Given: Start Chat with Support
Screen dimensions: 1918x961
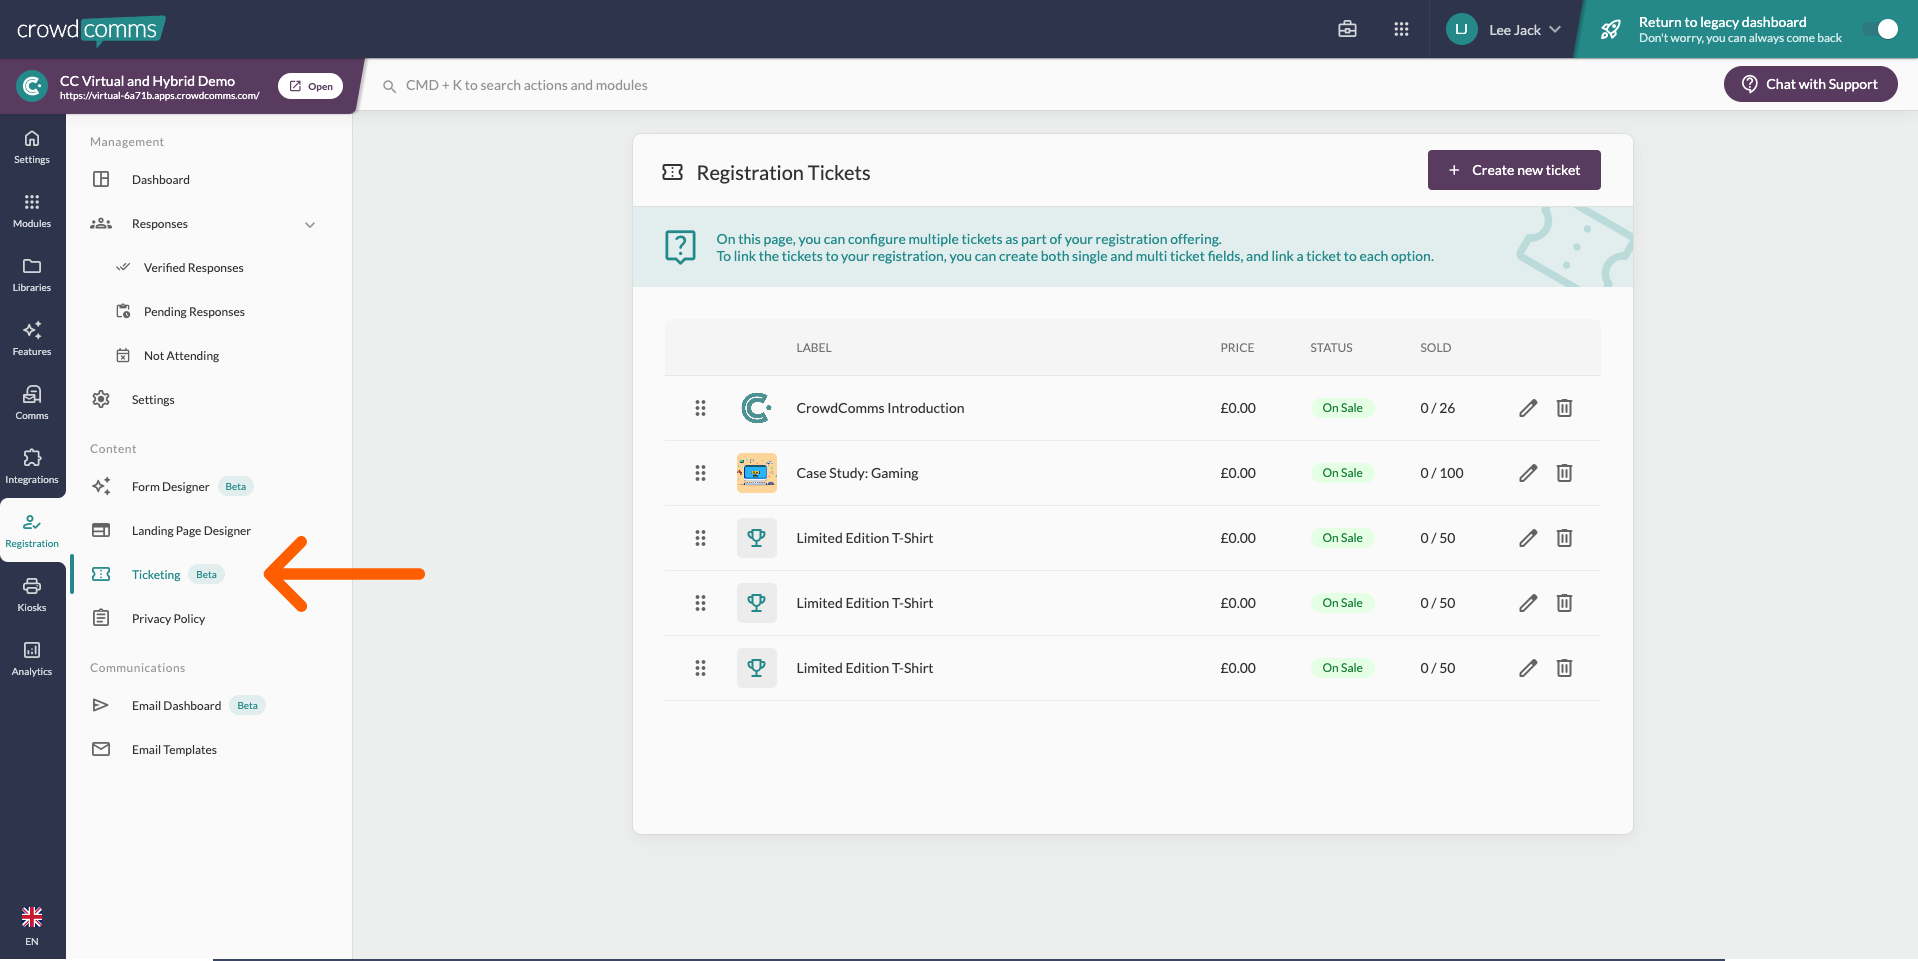Looking at the screenshot, I should tap(1809, 84).
